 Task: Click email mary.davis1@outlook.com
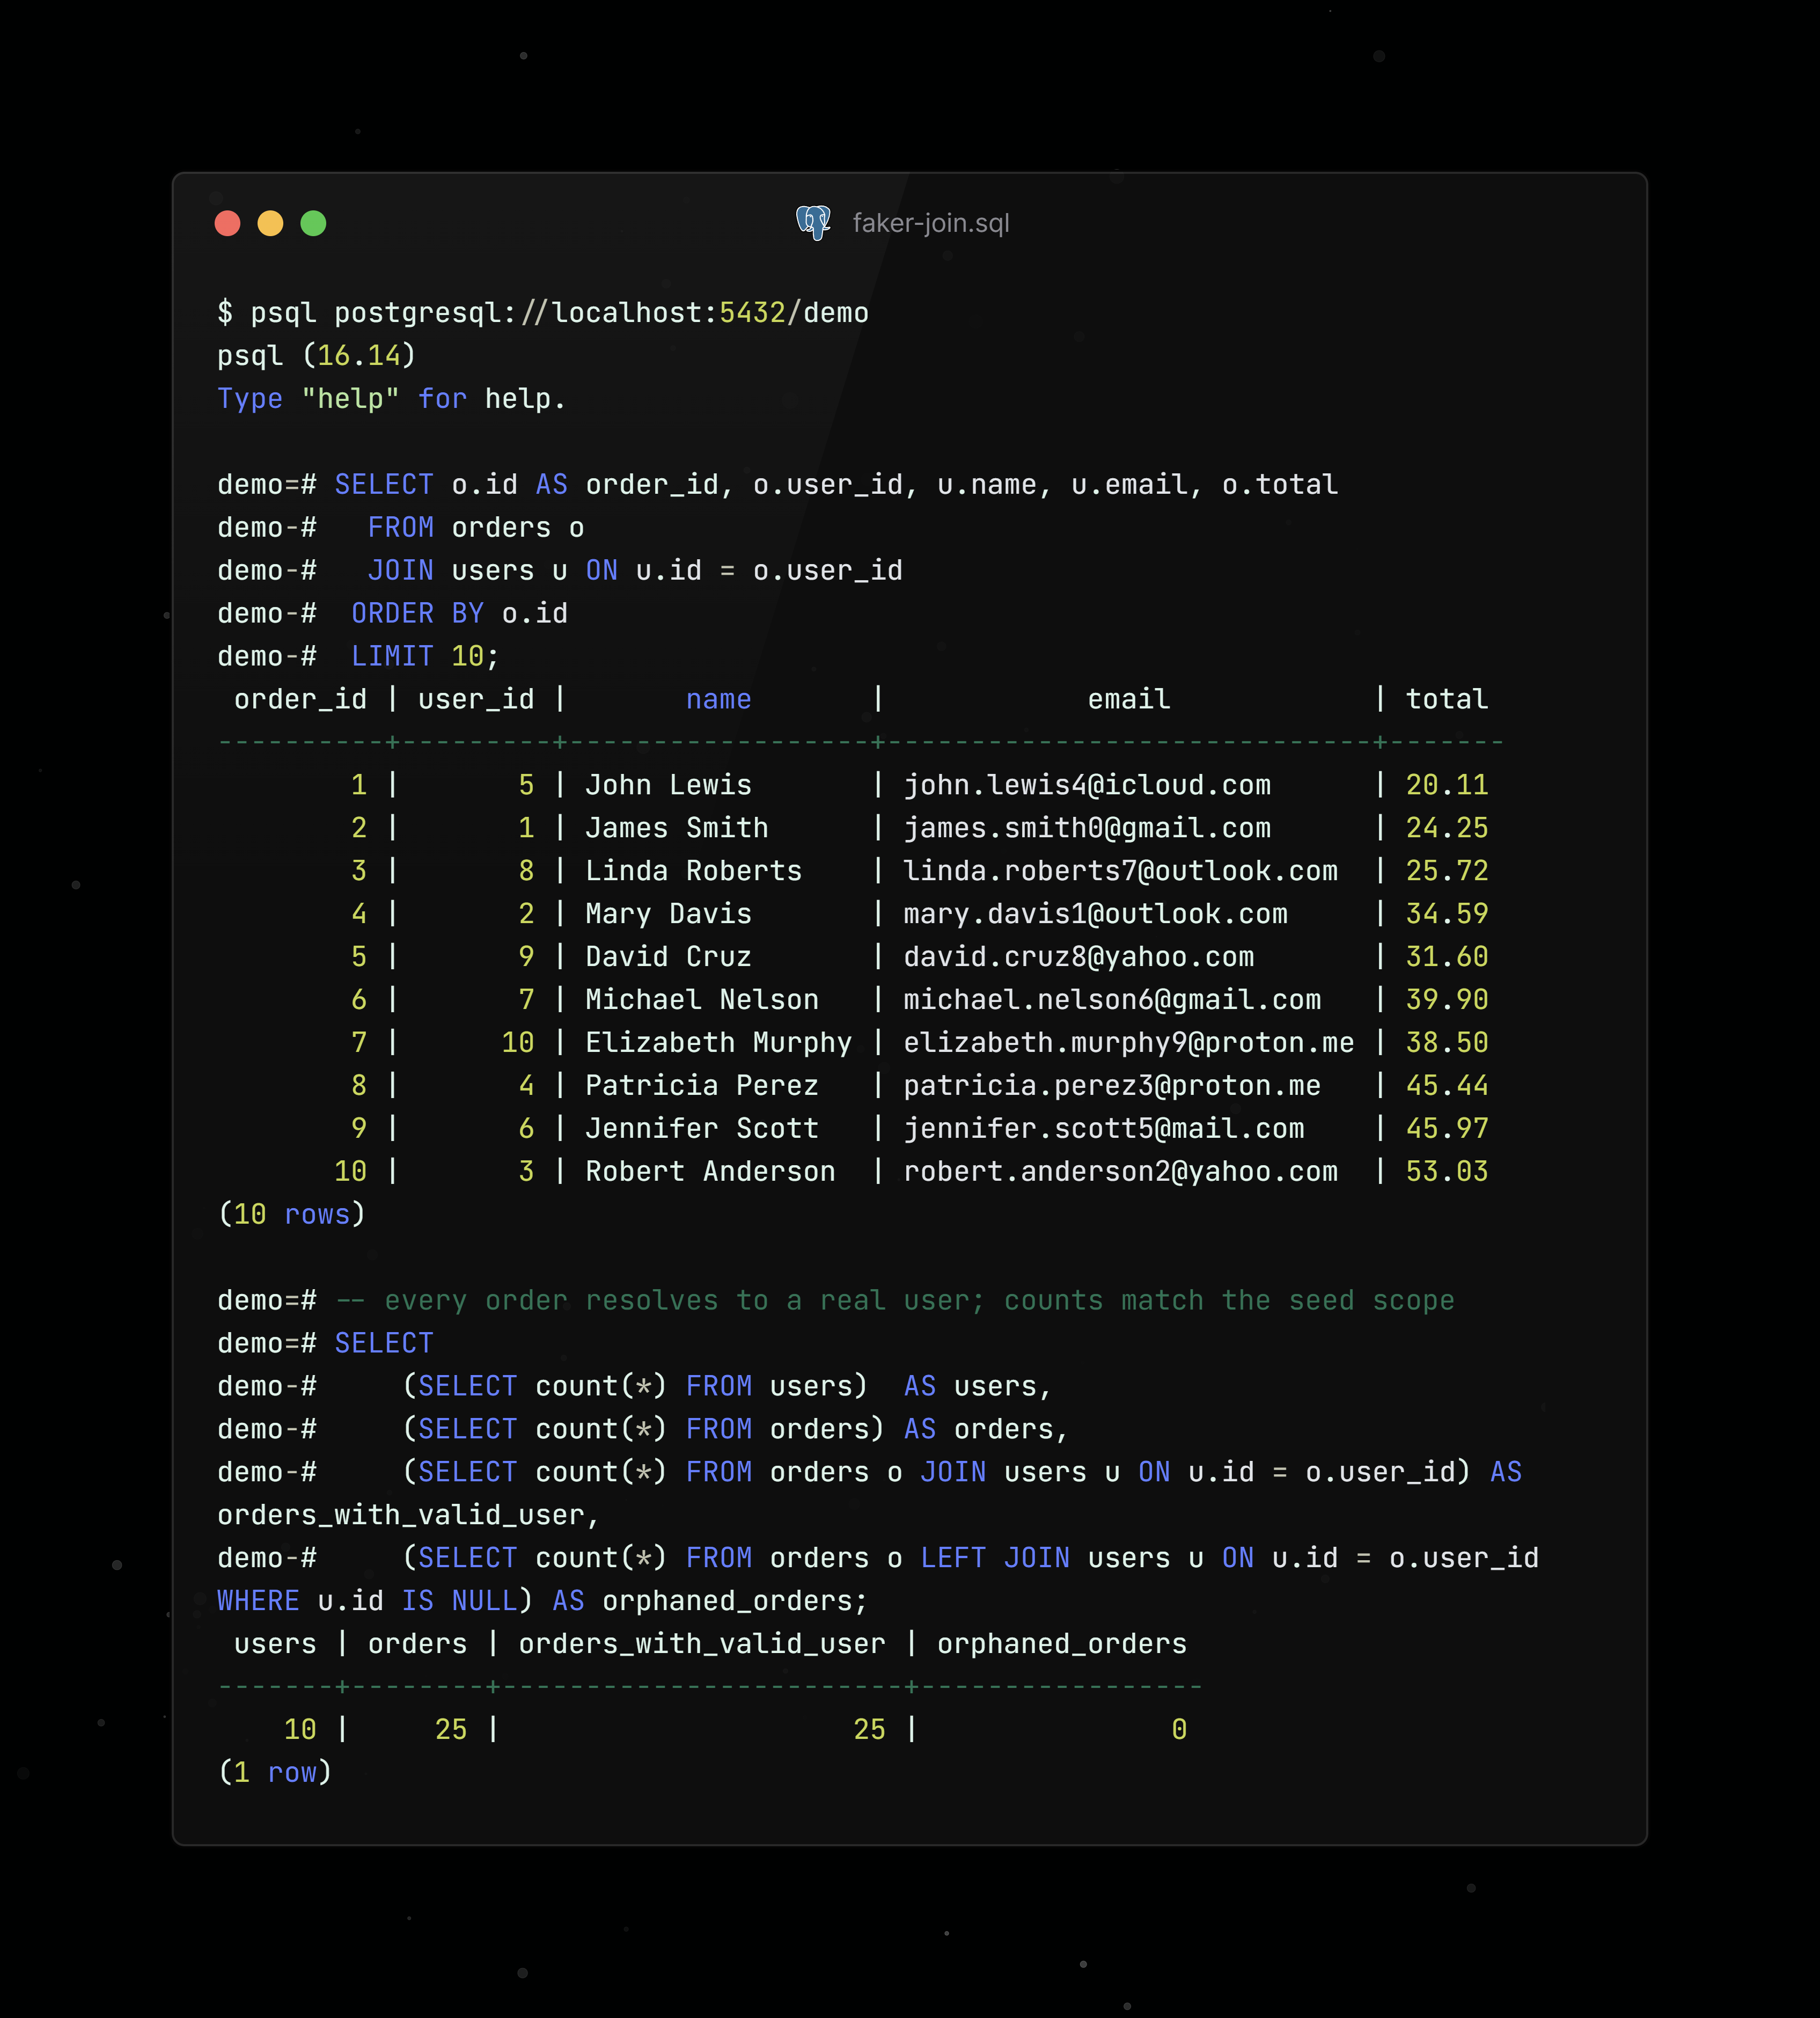1095,914
